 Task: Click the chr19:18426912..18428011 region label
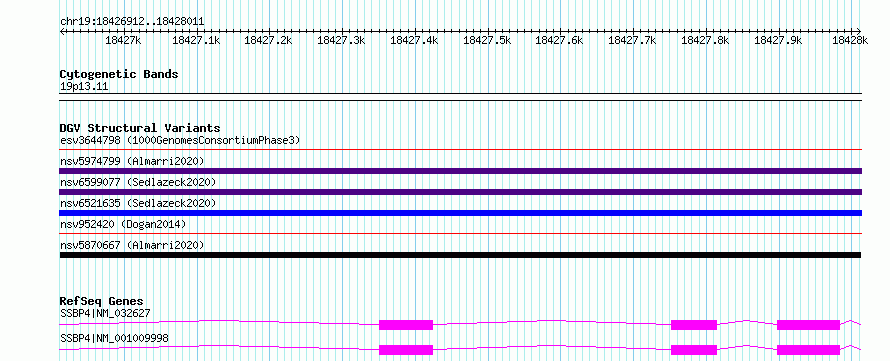click(132, 21)
